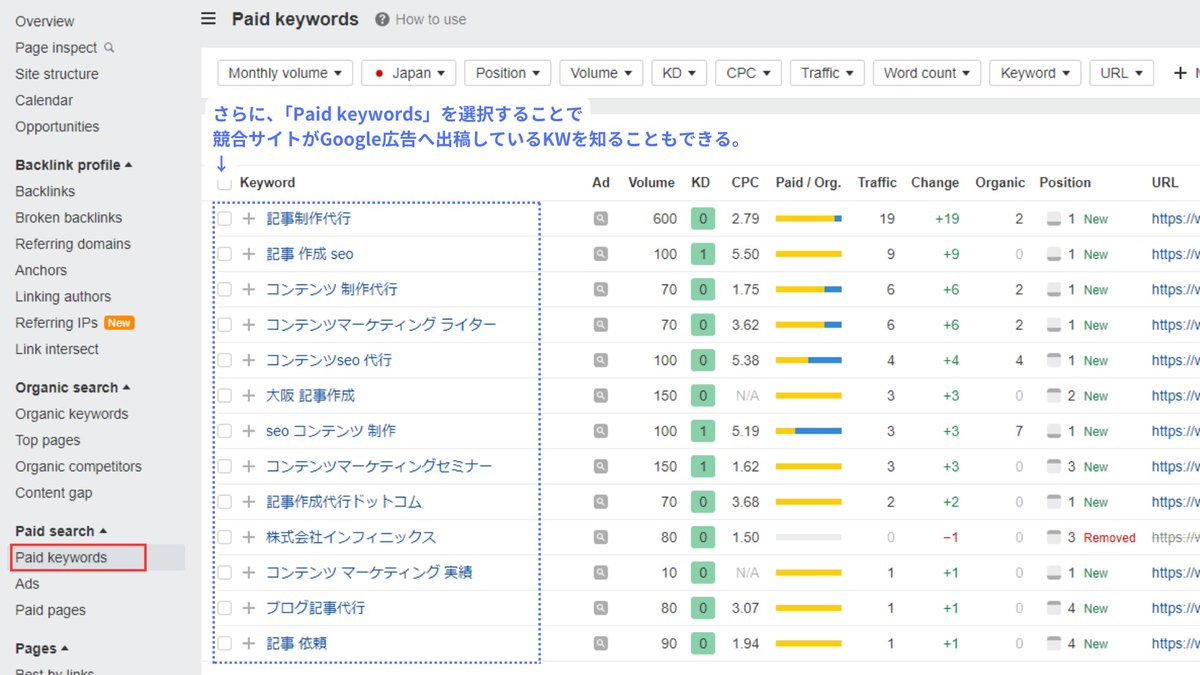
Task: Tick the checkbox for seo コンテンツ 制作
Action: click(224, 431)
